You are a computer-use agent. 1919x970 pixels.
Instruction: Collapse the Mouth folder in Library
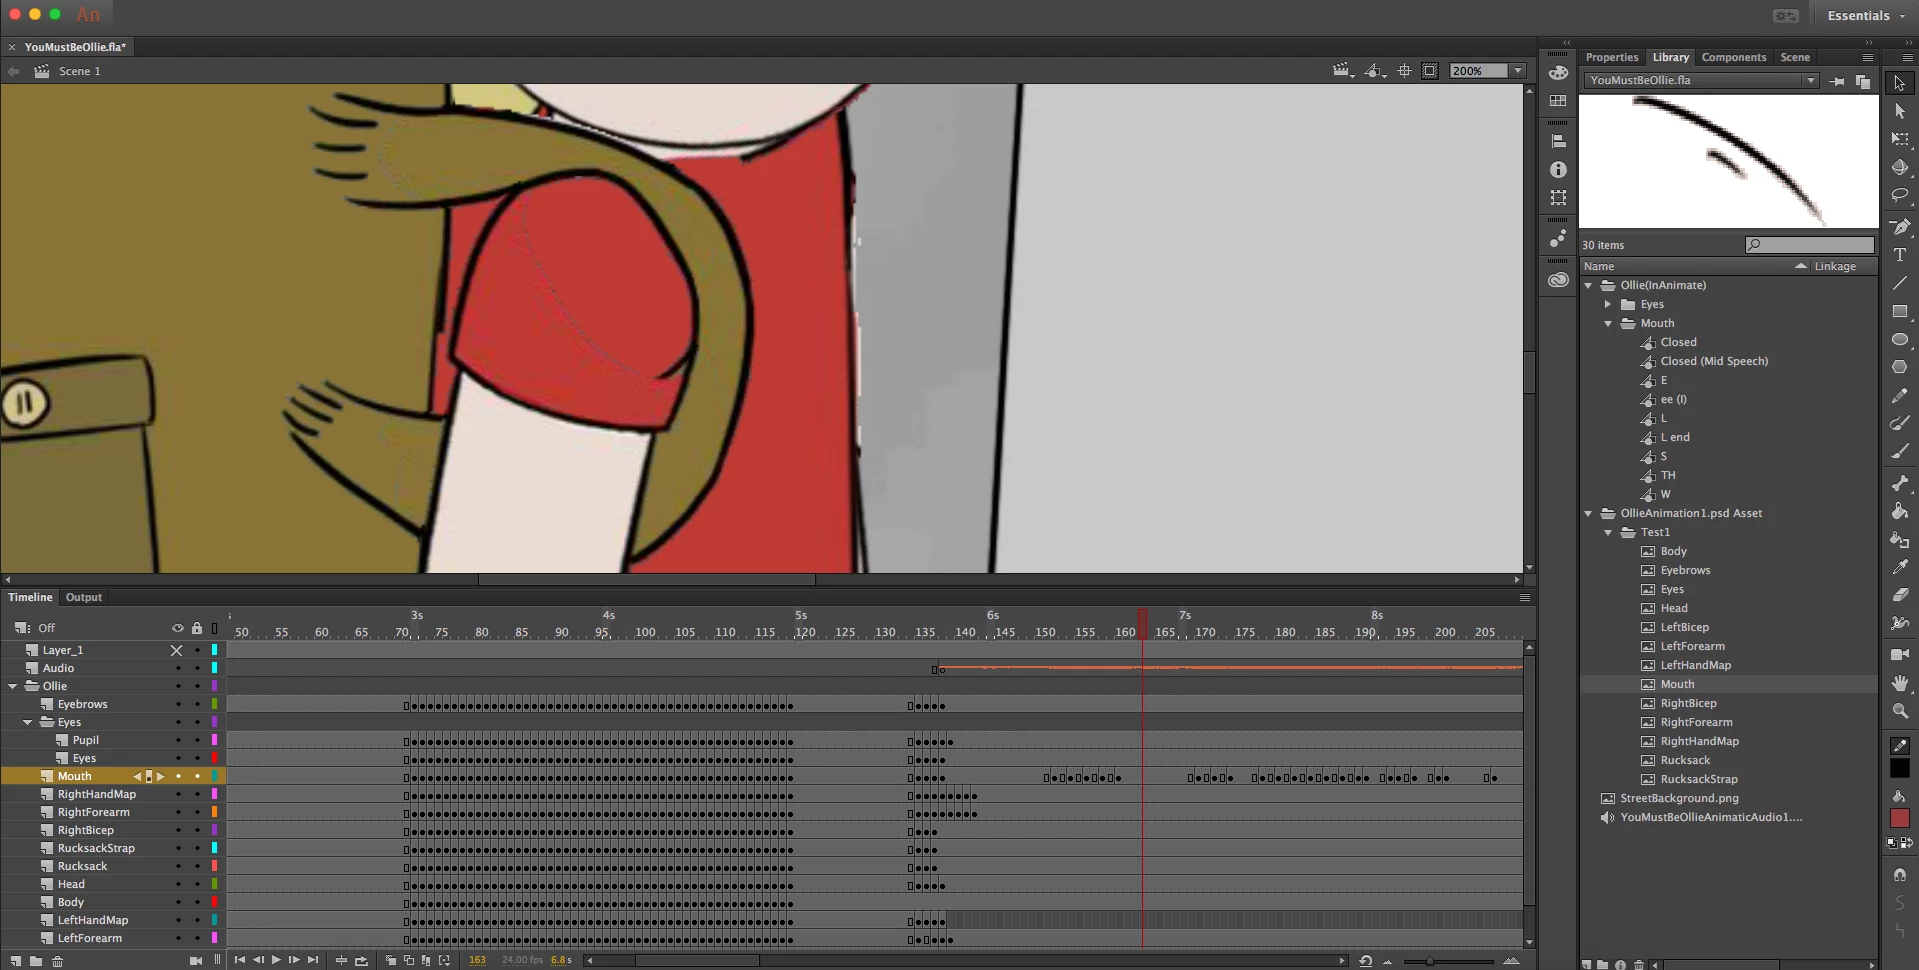click(1608, 324)
